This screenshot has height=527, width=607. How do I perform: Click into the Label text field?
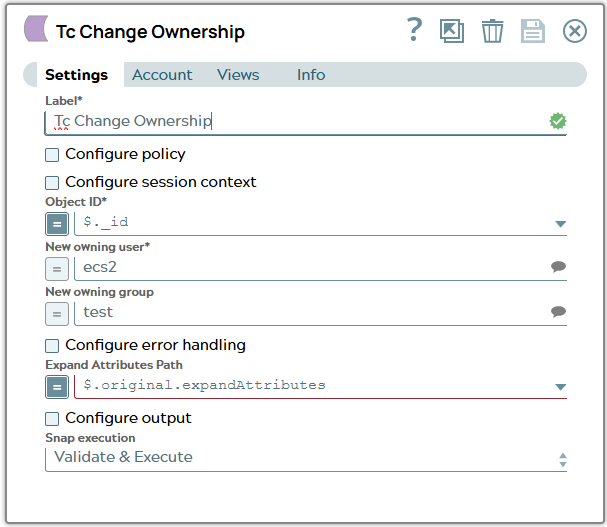pos(306,123)
